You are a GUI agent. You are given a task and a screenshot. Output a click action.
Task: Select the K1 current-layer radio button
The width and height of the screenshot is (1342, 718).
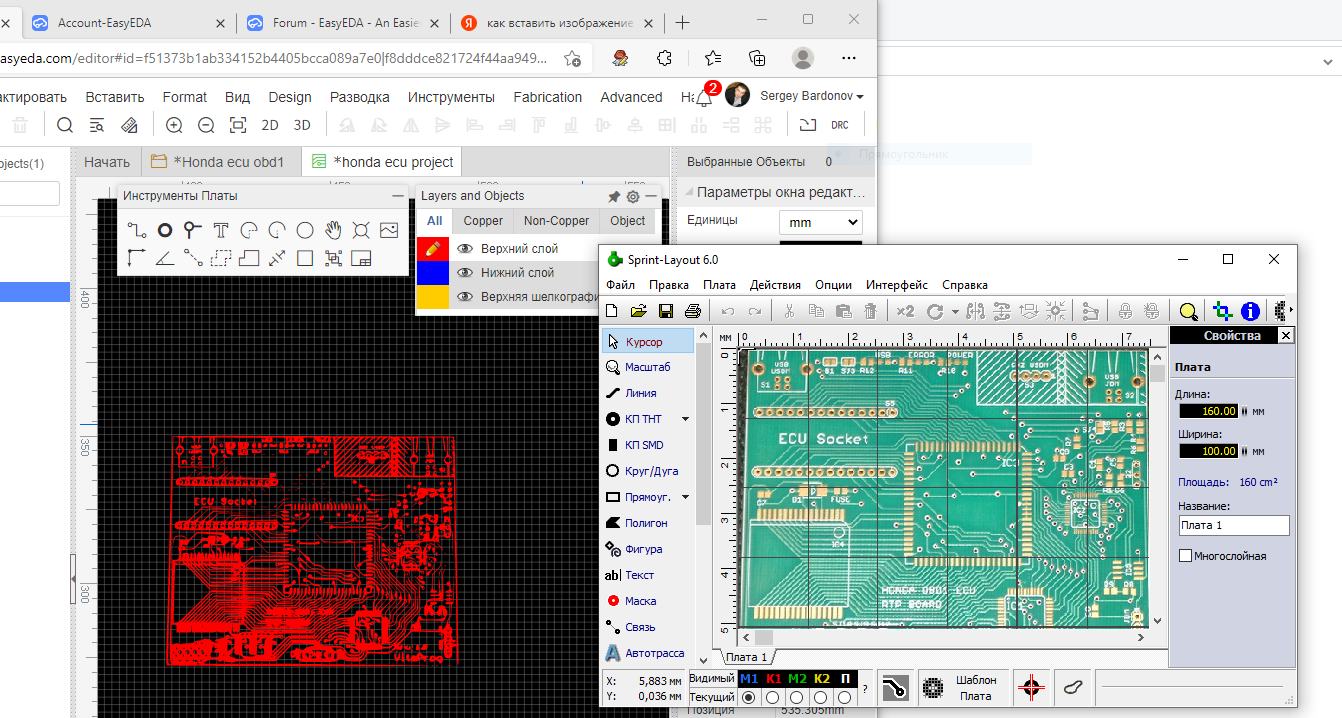(x=773, y=697)
